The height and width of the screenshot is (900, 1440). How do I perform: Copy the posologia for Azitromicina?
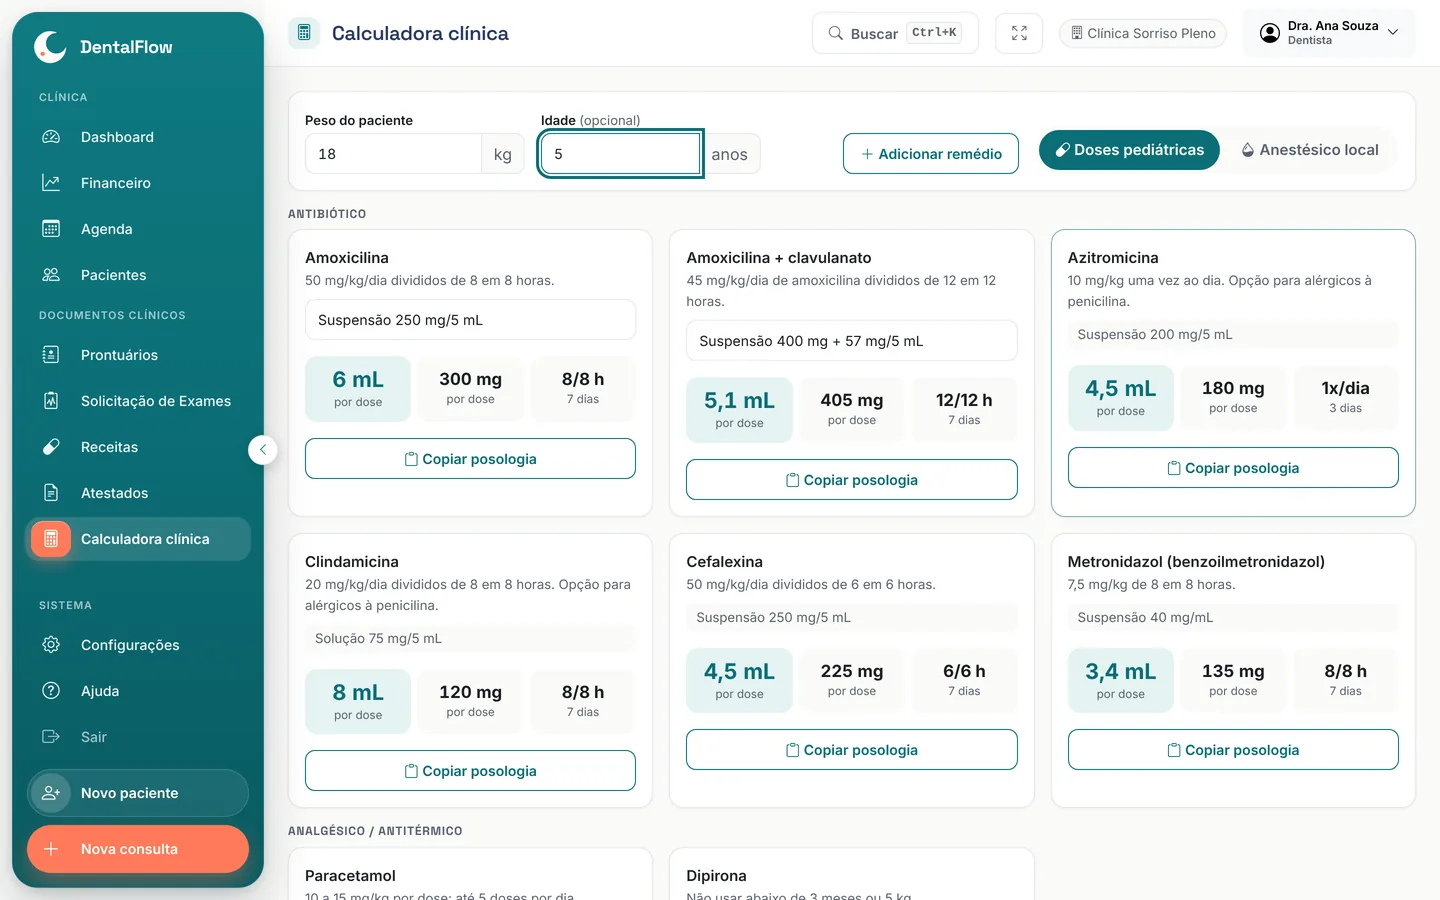[x=1233, y=468]
